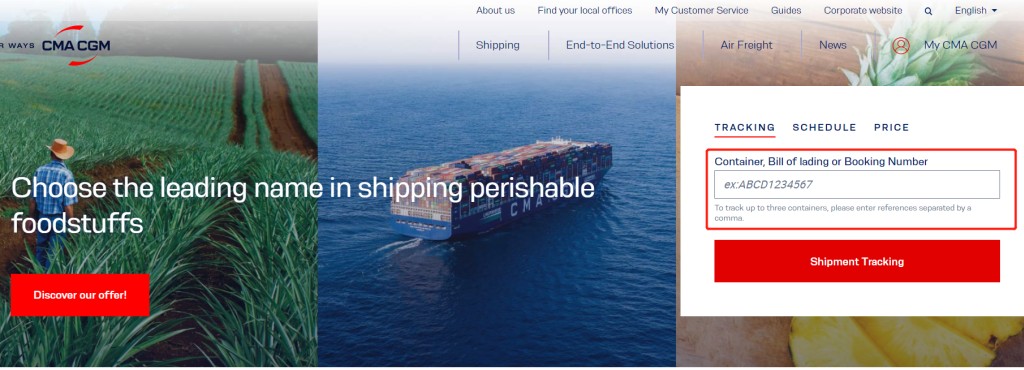Image resolution: width=1024 pixels, height=370 pixels.
Task: Open the Corporate website link
Action: click(x=863, y=10)
